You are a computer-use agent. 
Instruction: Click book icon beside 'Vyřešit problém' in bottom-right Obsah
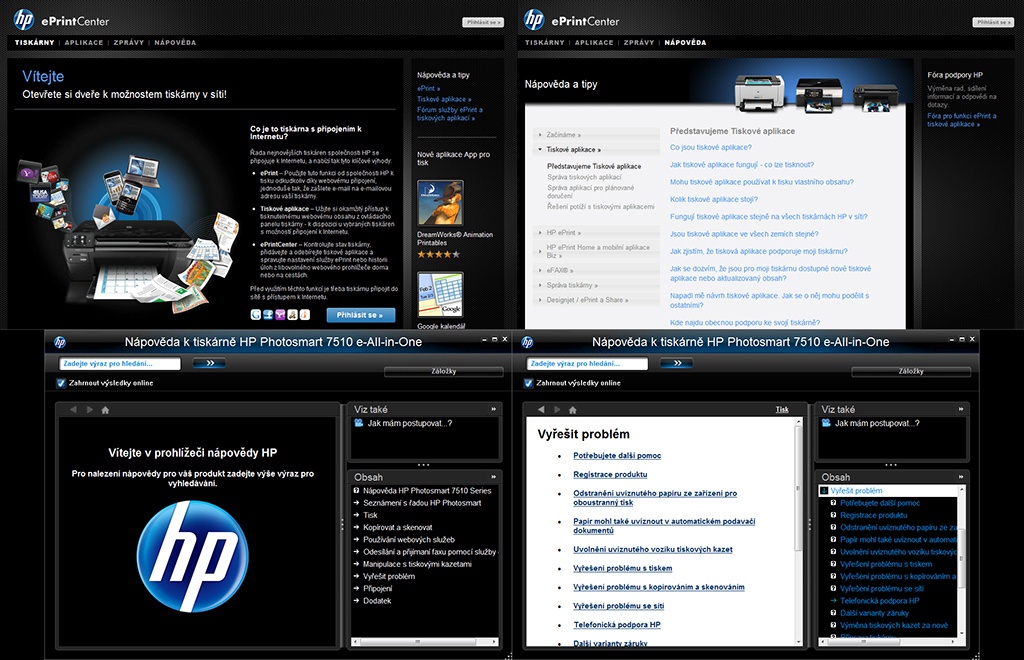tap(824, 490)
